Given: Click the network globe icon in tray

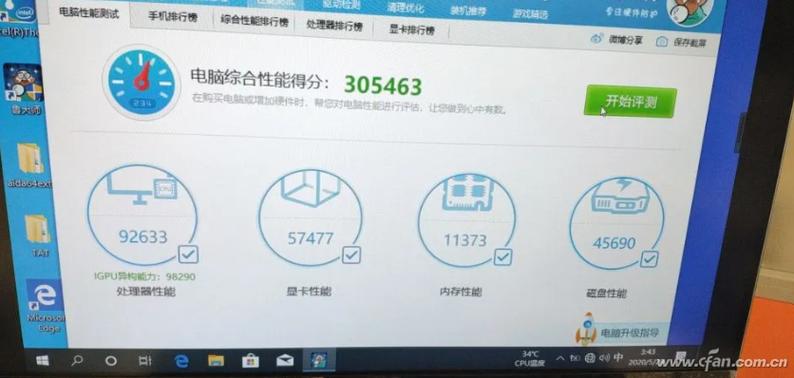Looking at the screenshot, I should (589, 358).
